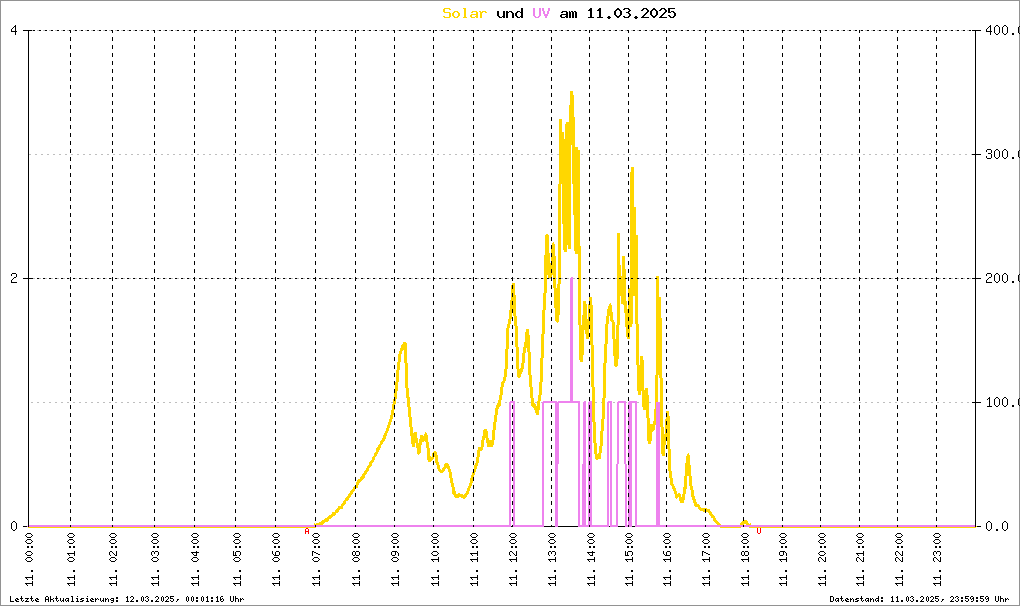Viewport: 1020px width, 606px height.
Task: Click the '11. 15:00' time label
Action: click(629, 559)
